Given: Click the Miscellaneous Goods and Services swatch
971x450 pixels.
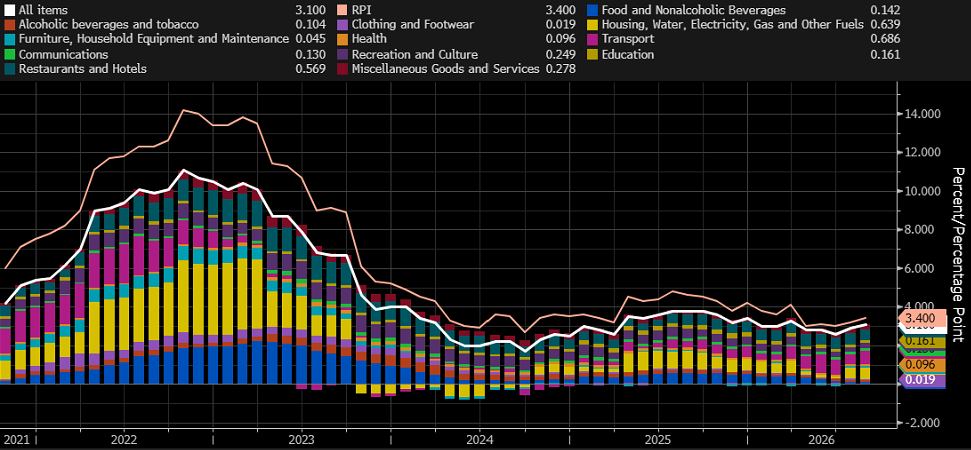Looking at the screenshot, I should 342,69.
